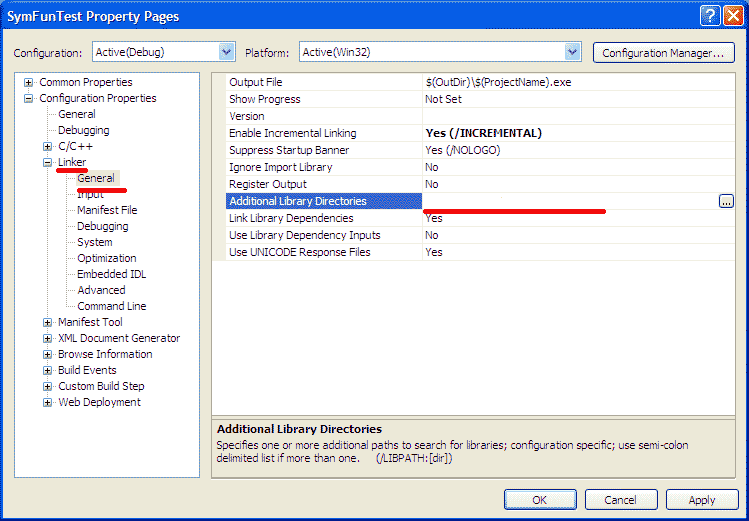Select the Build Events label
Image resolution: width=749 pixels, height=521 pixels.
pos(87,370)
